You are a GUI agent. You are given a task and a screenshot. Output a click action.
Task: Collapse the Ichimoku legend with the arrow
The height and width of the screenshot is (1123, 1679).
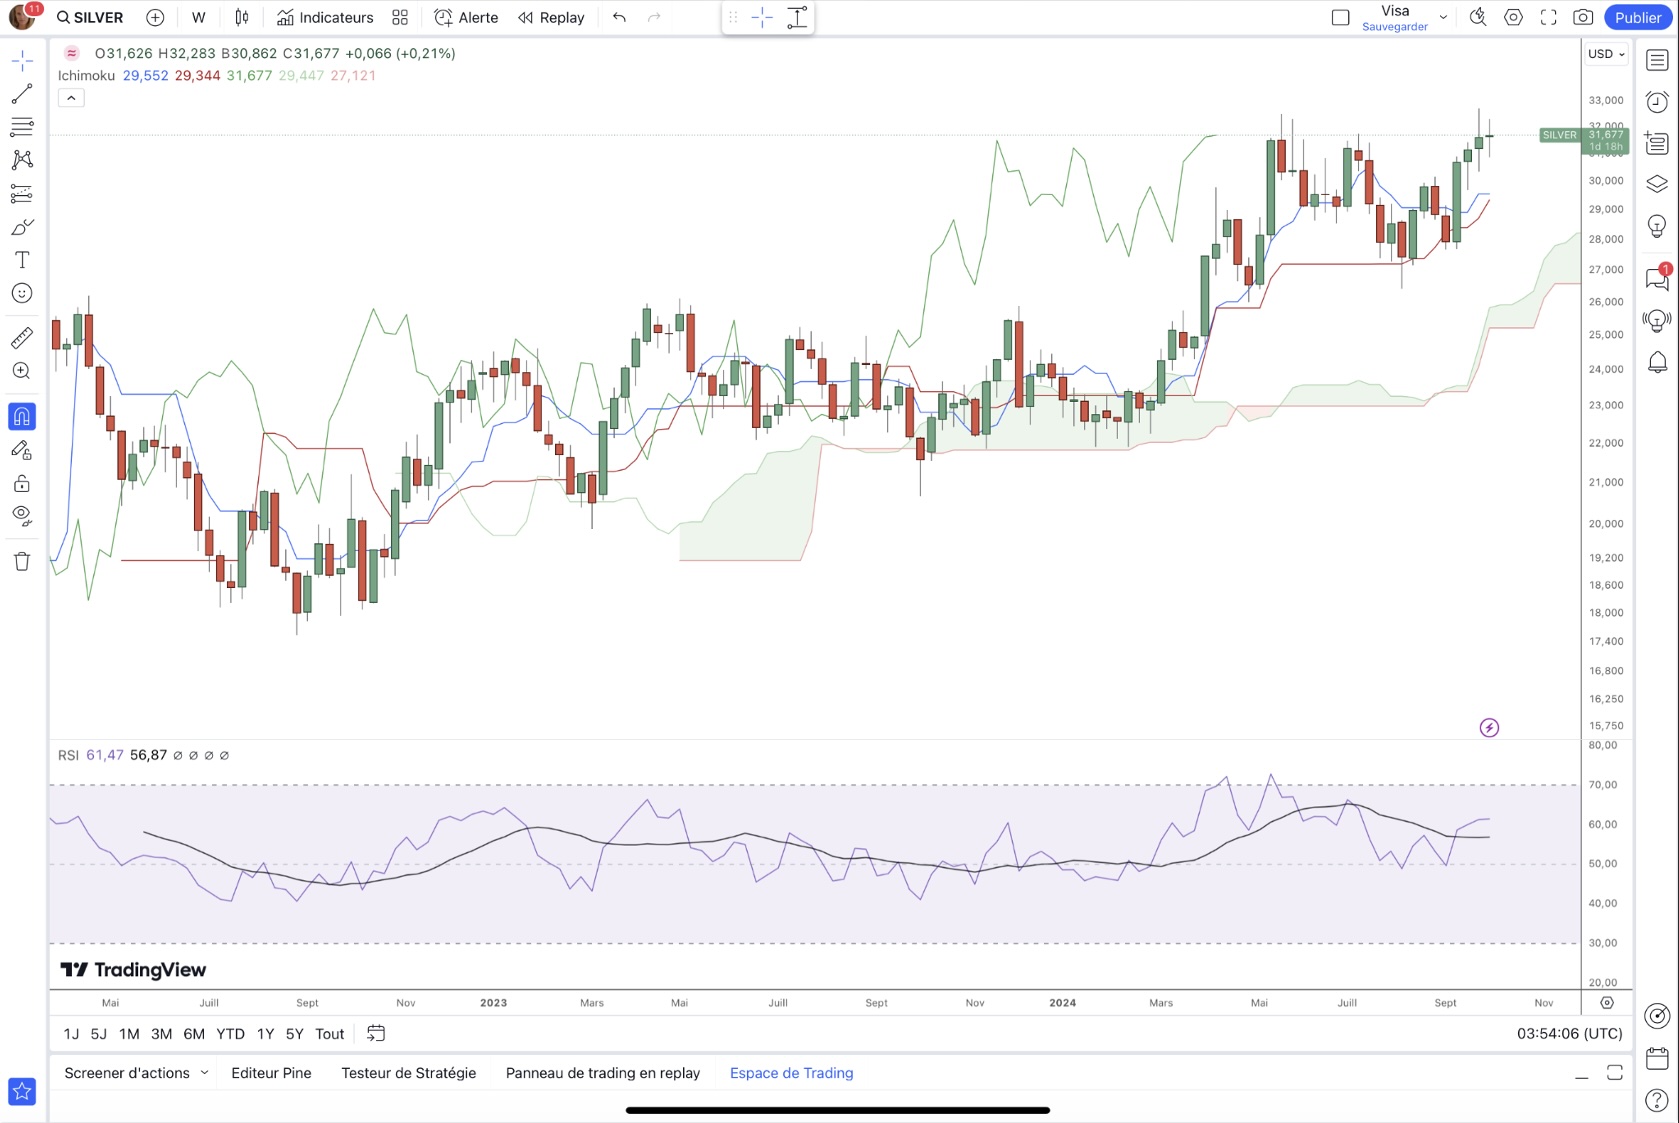70,97
